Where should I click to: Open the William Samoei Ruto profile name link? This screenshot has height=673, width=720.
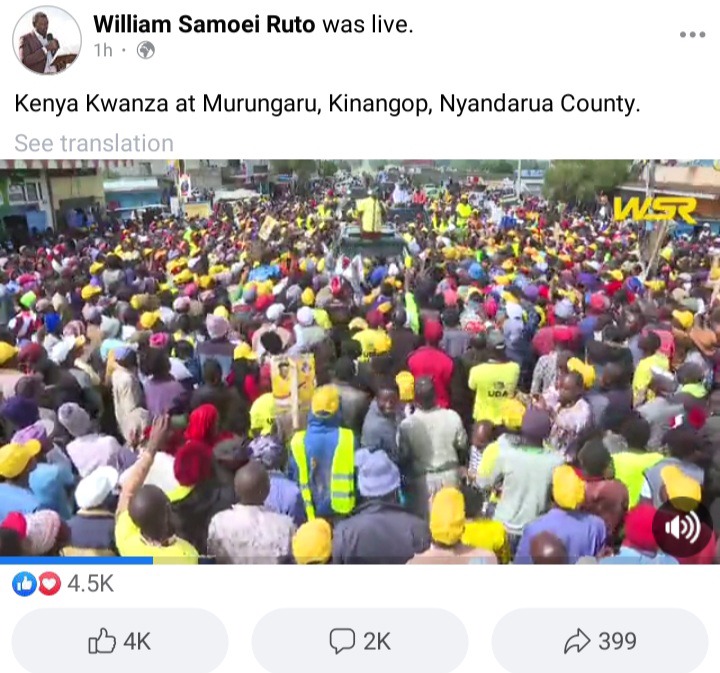[x=204, y=24]
